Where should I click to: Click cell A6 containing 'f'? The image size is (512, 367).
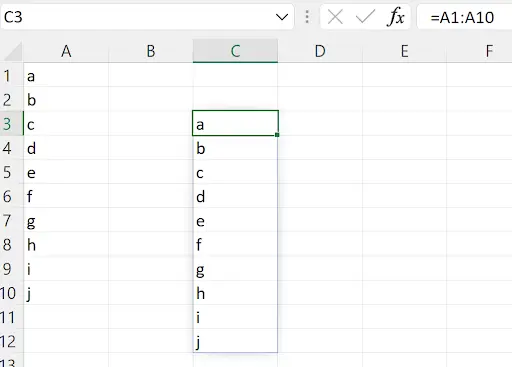[66, 196]
